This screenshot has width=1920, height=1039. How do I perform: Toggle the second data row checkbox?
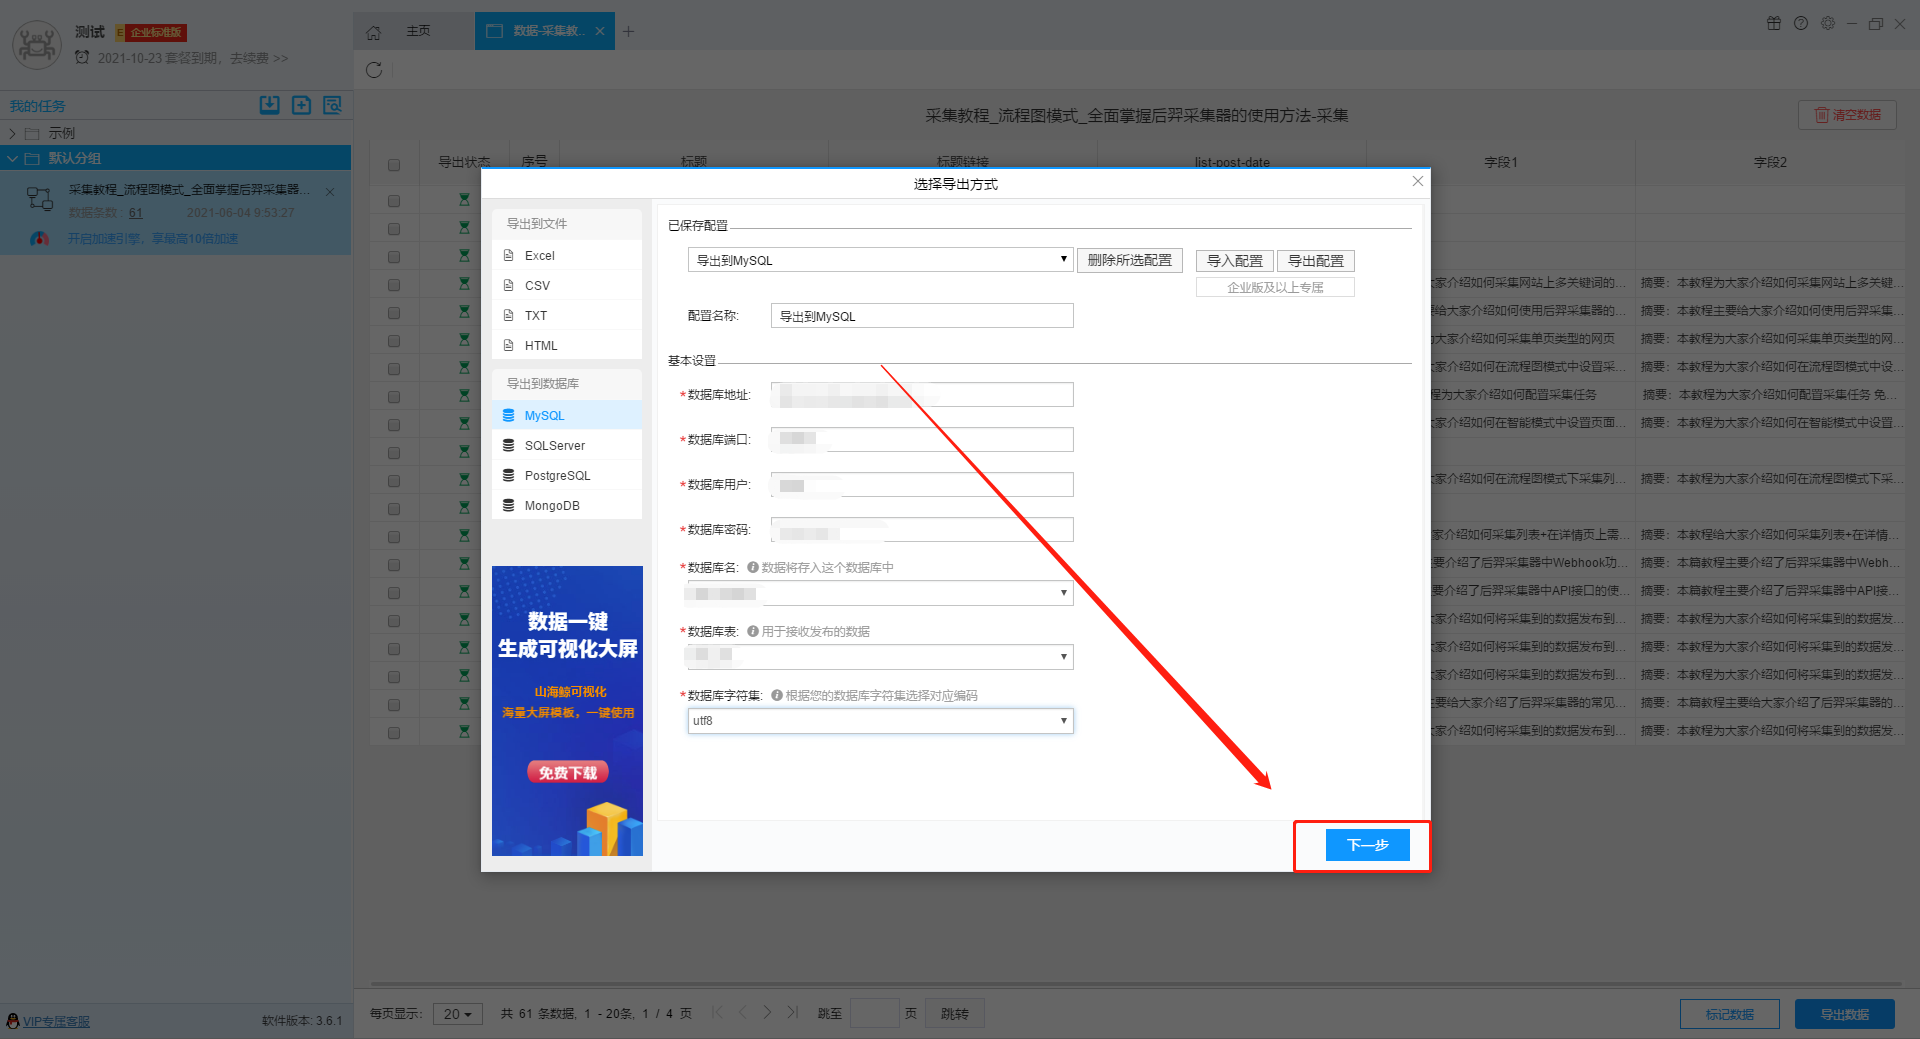(394, 229)
